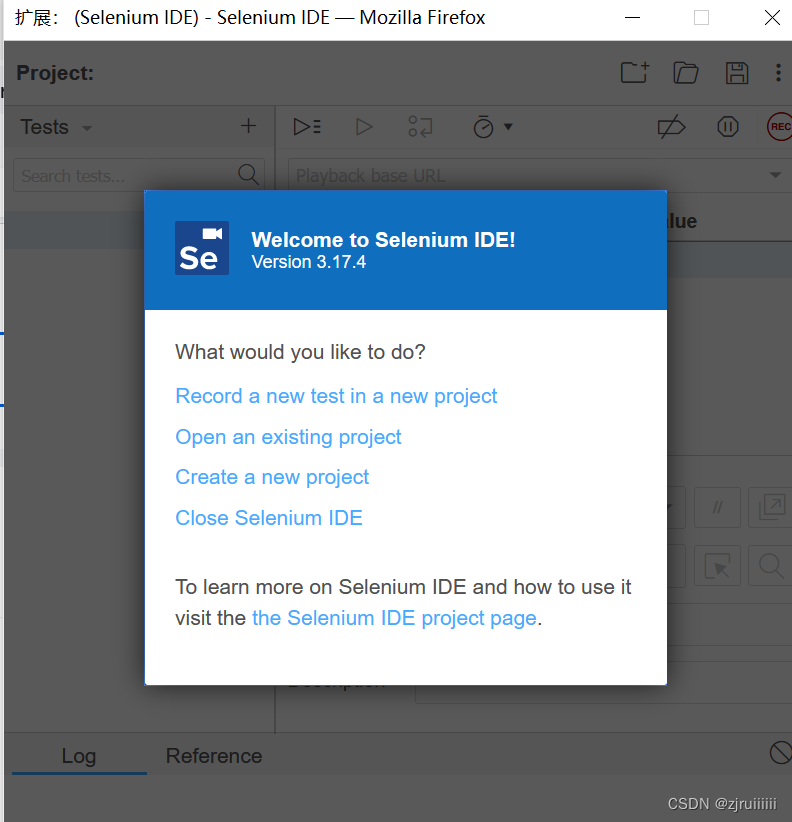Click the Selenium Se logo in dialog

(x=202, y=248)
